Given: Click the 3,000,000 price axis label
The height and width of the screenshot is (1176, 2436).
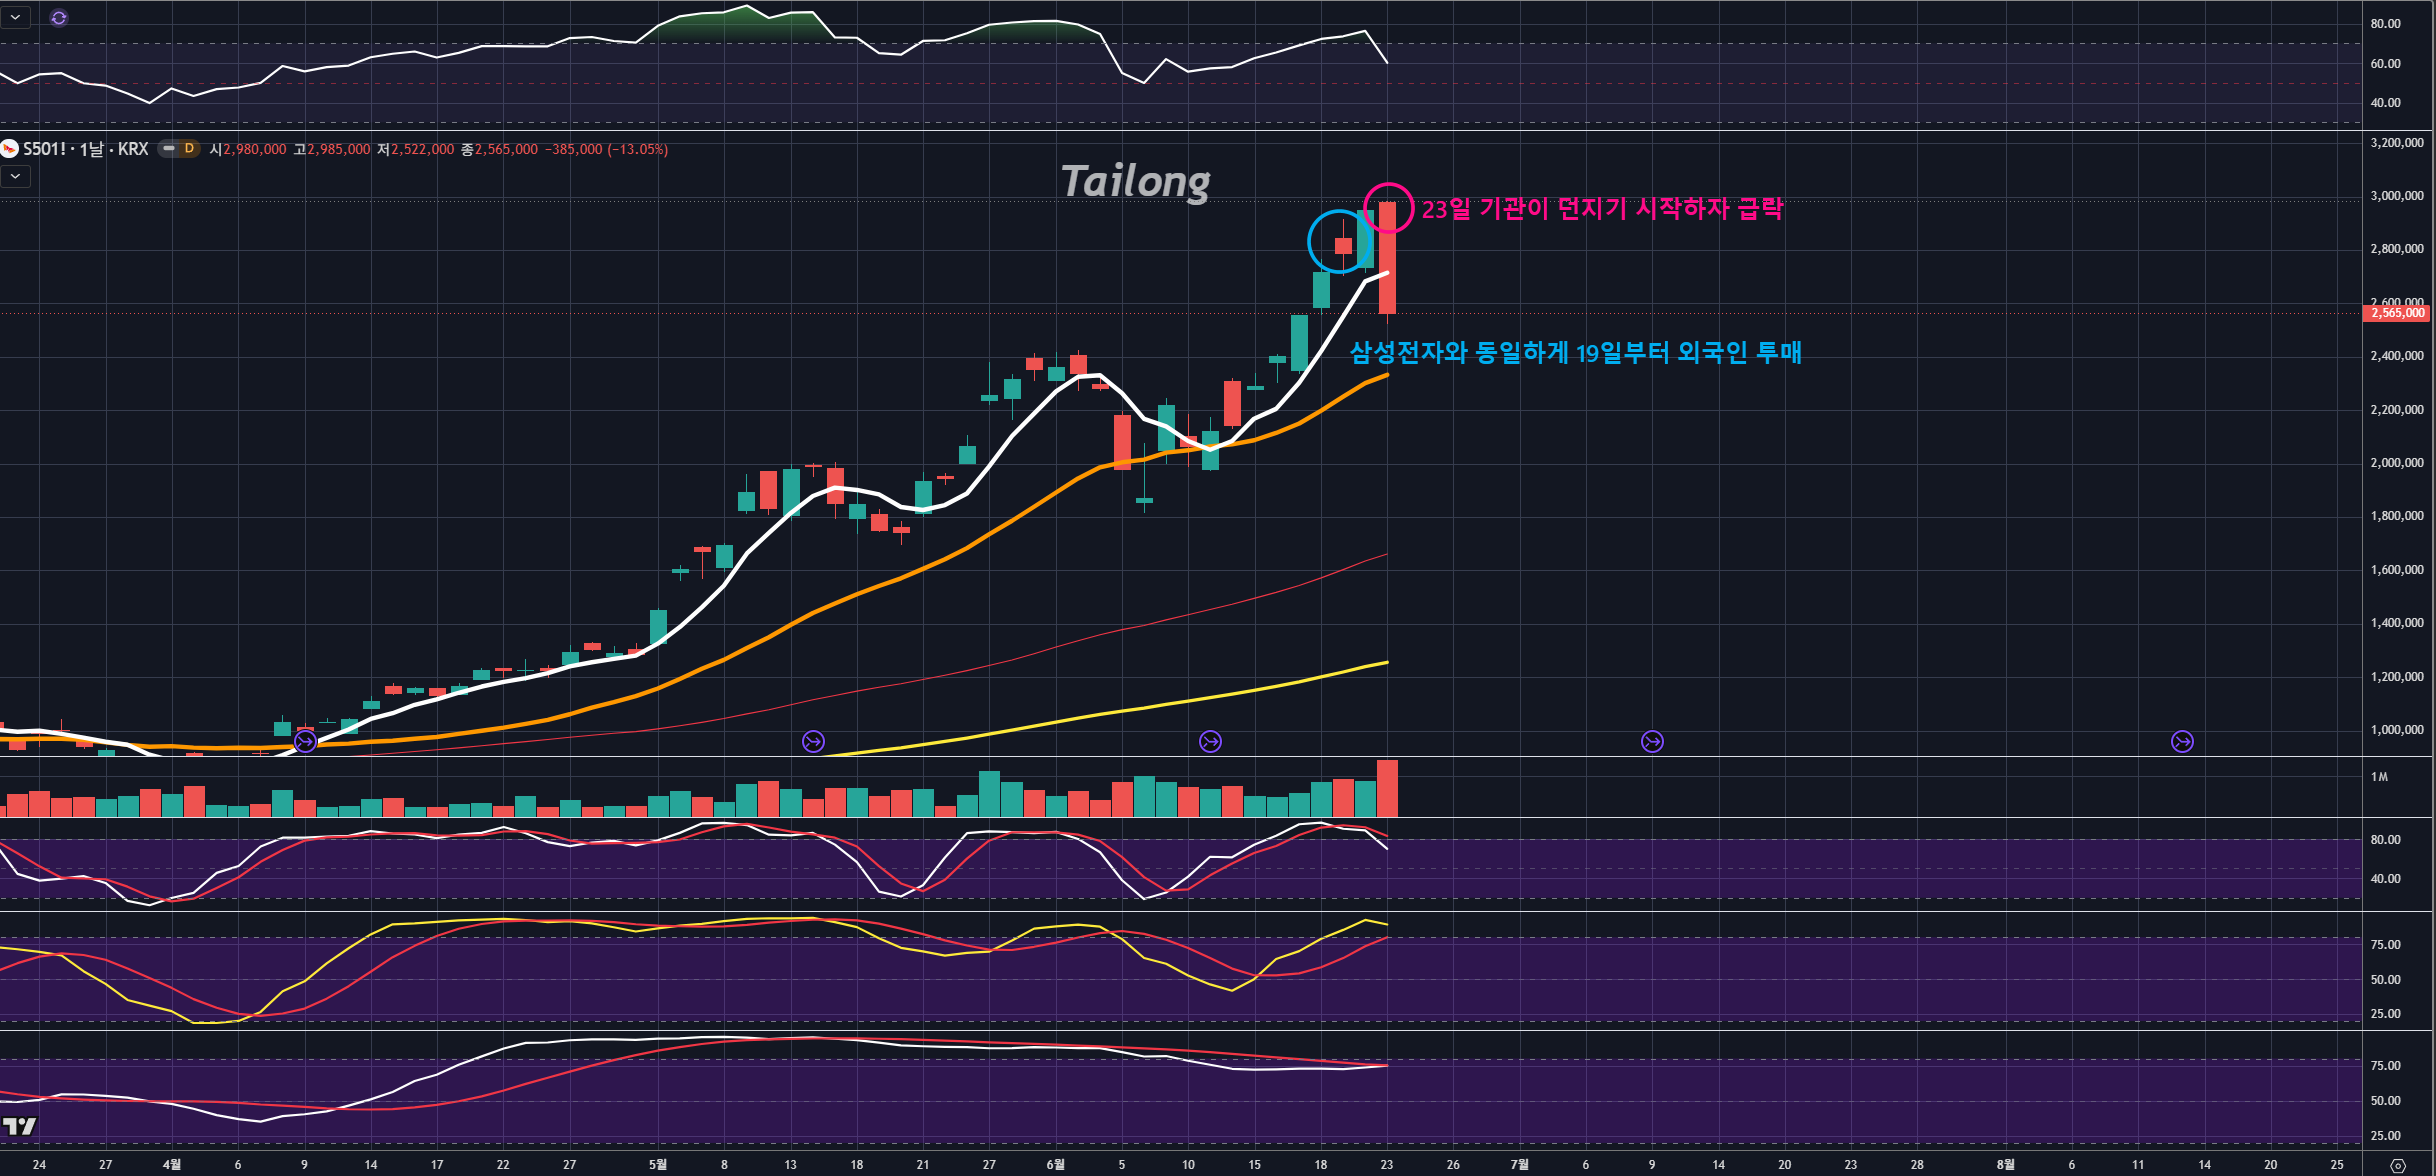Looking at the screenshot, I should pos(2397,196).
